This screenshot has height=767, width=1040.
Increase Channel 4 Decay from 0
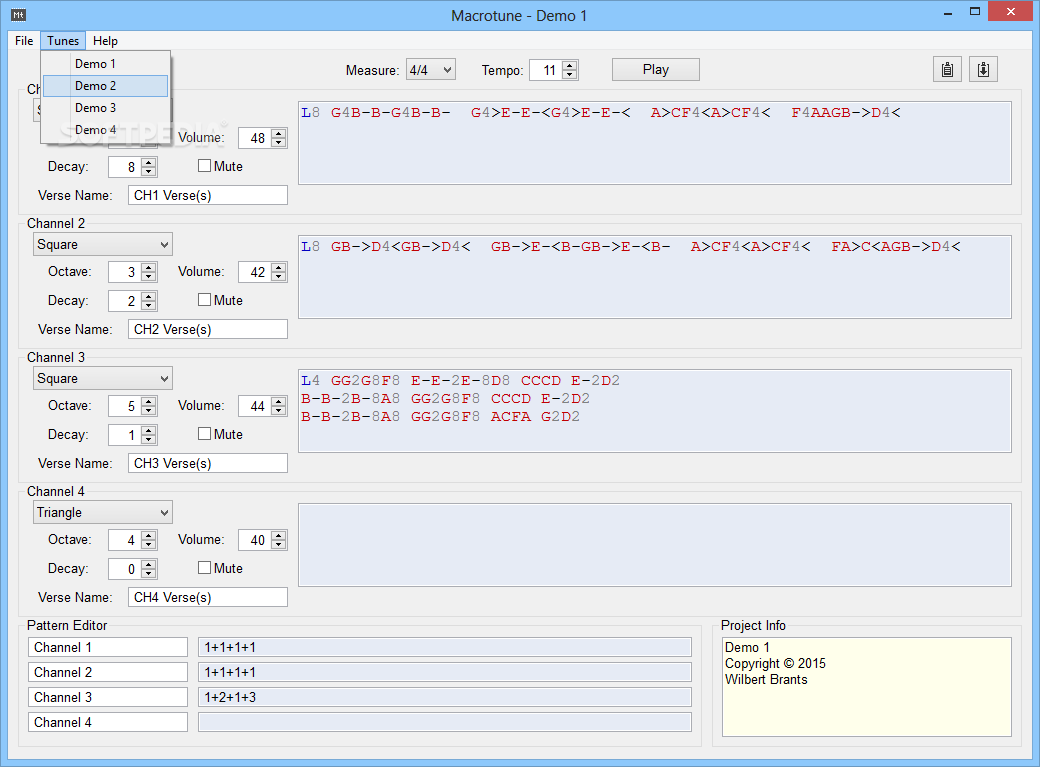[x=149, y=565]
